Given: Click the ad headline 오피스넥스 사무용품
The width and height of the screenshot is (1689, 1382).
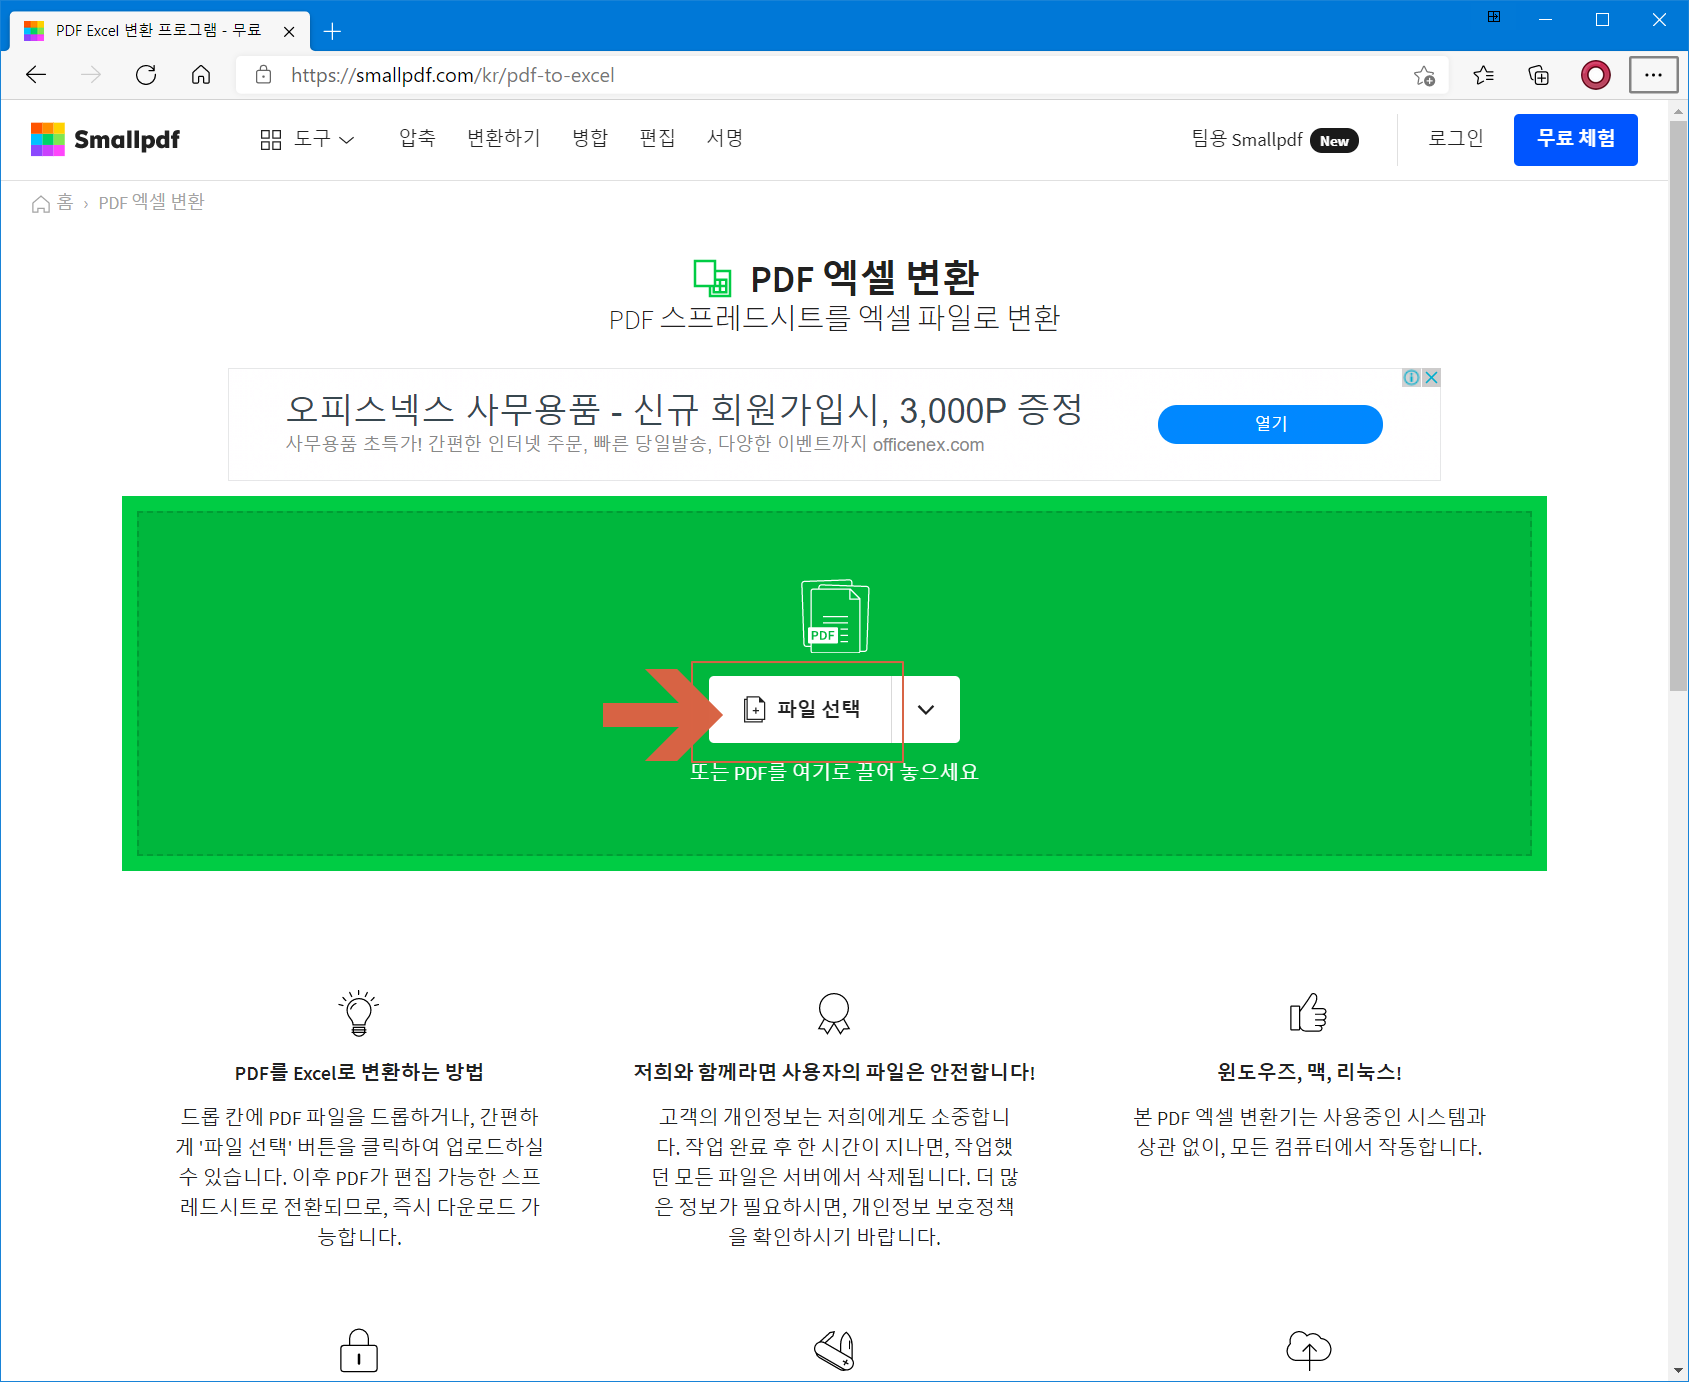Looking at the screenshot, I should coord(684,409).
